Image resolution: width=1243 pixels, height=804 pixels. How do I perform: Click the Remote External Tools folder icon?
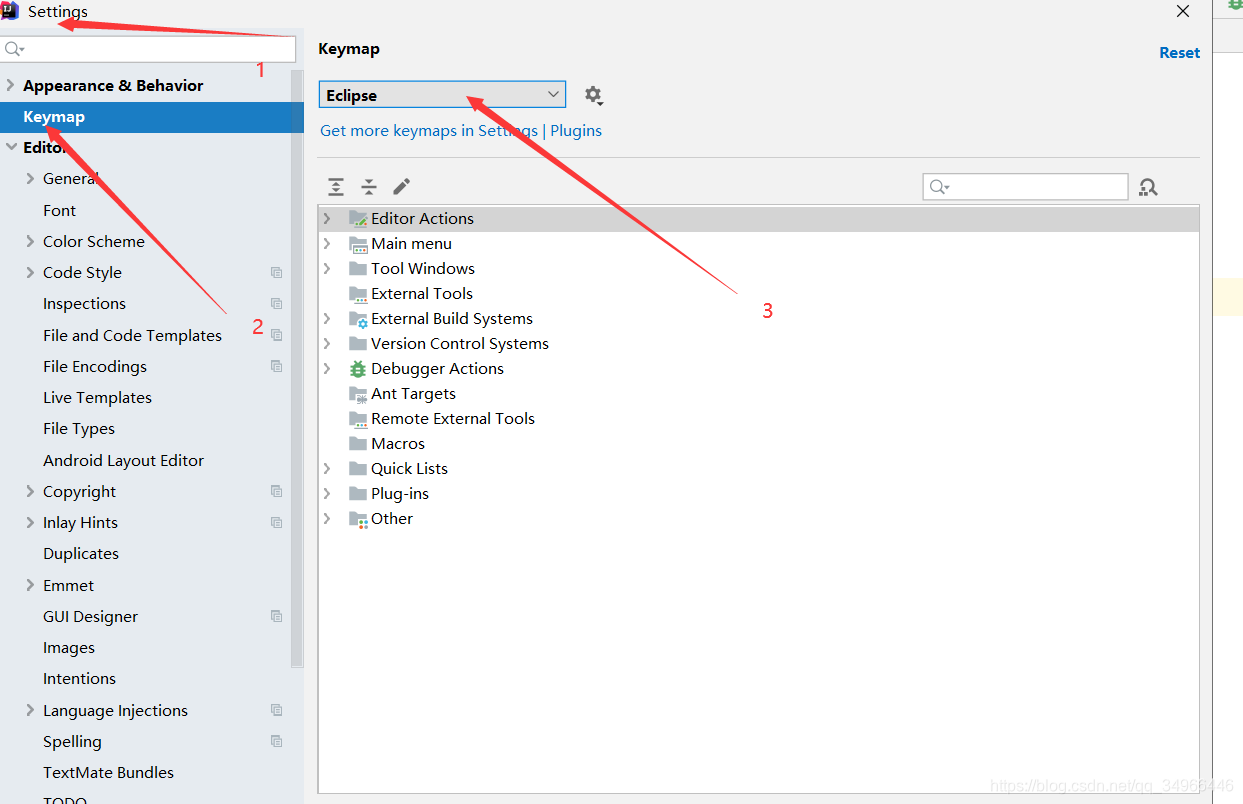tap(358, 419)
